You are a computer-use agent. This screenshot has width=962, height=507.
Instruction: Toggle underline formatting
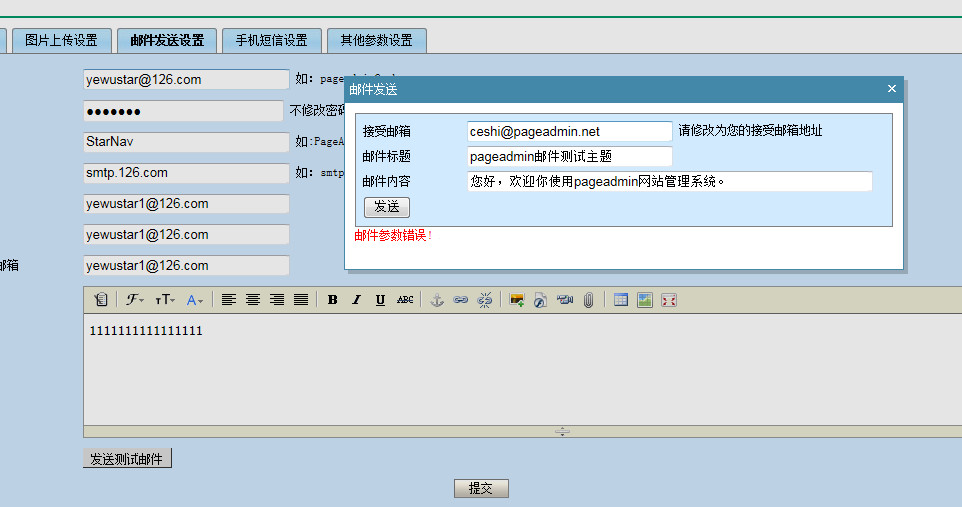pyautogui.click(x=380, y=300)
